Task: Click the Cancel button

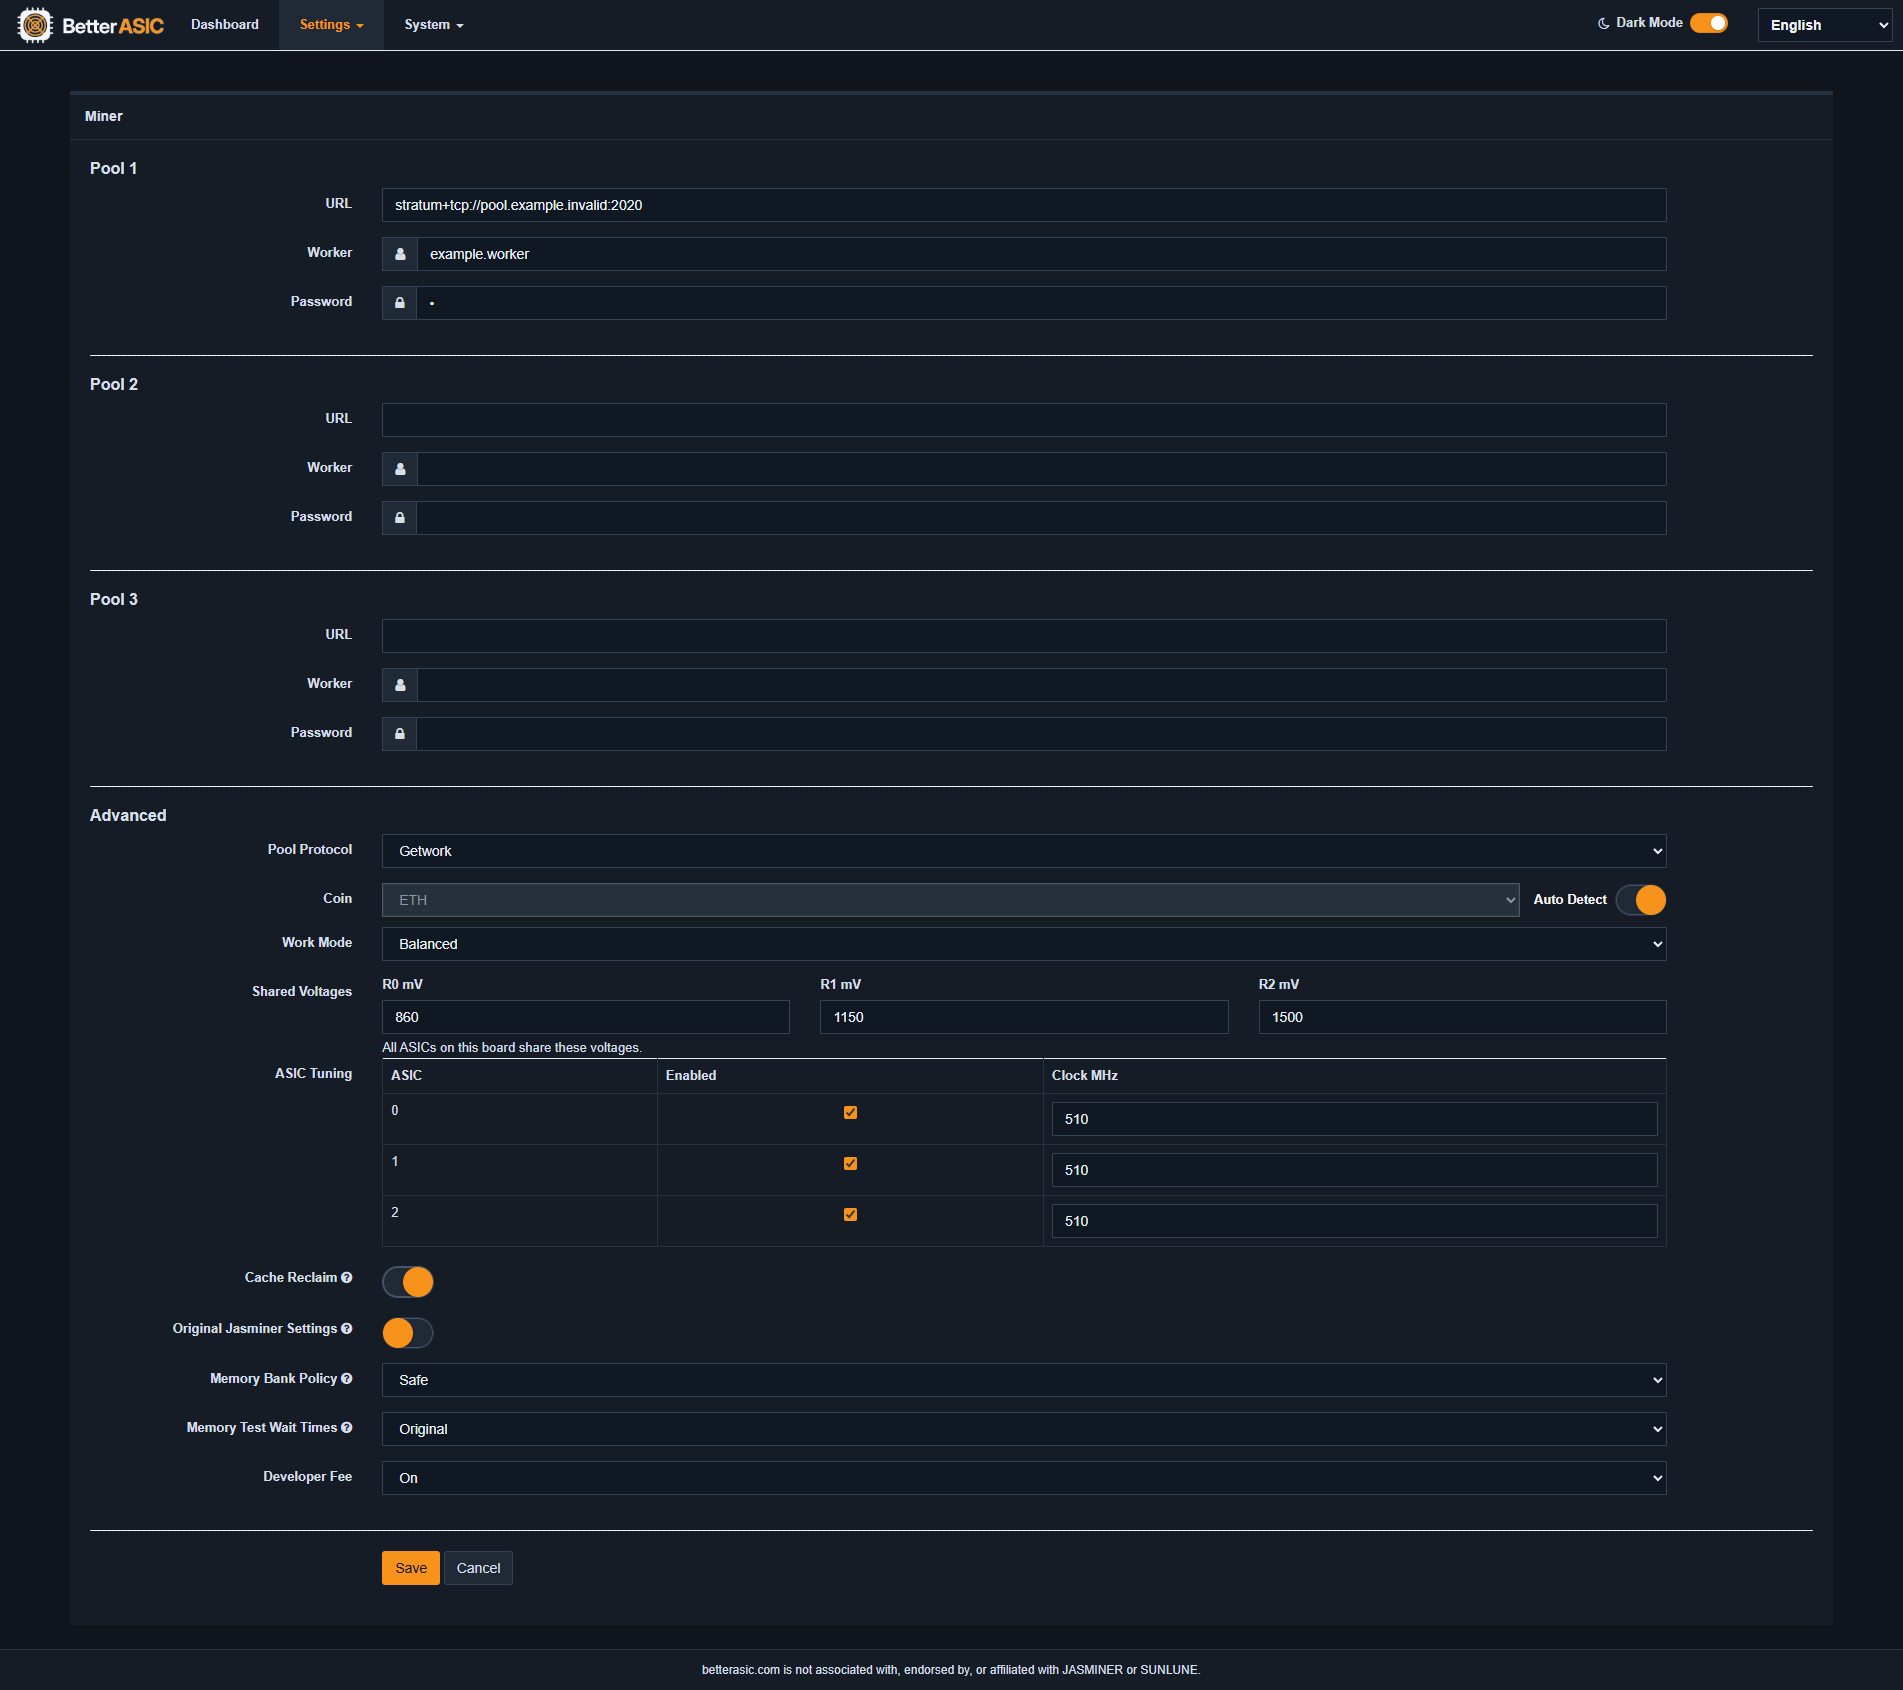Action: (x=478, y=1568)
